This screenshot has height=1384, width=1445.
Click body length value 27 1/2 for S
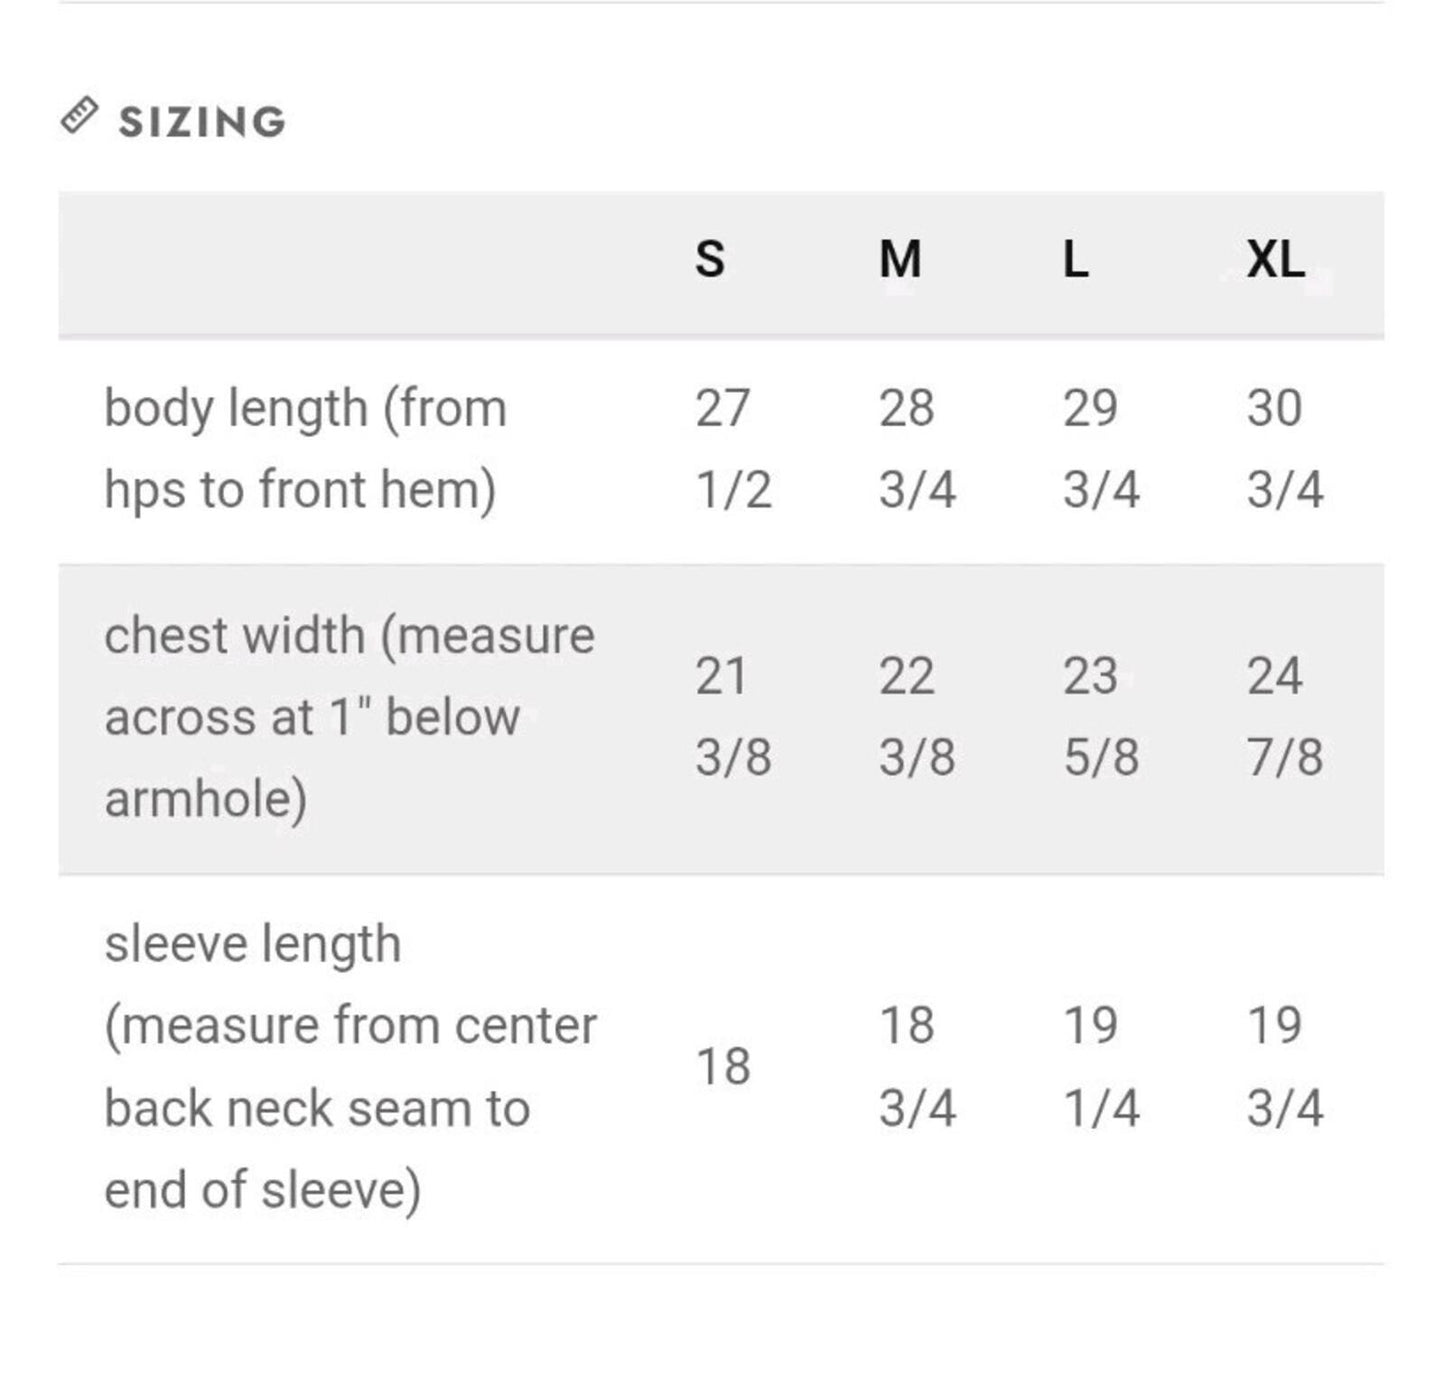[733, 449]
